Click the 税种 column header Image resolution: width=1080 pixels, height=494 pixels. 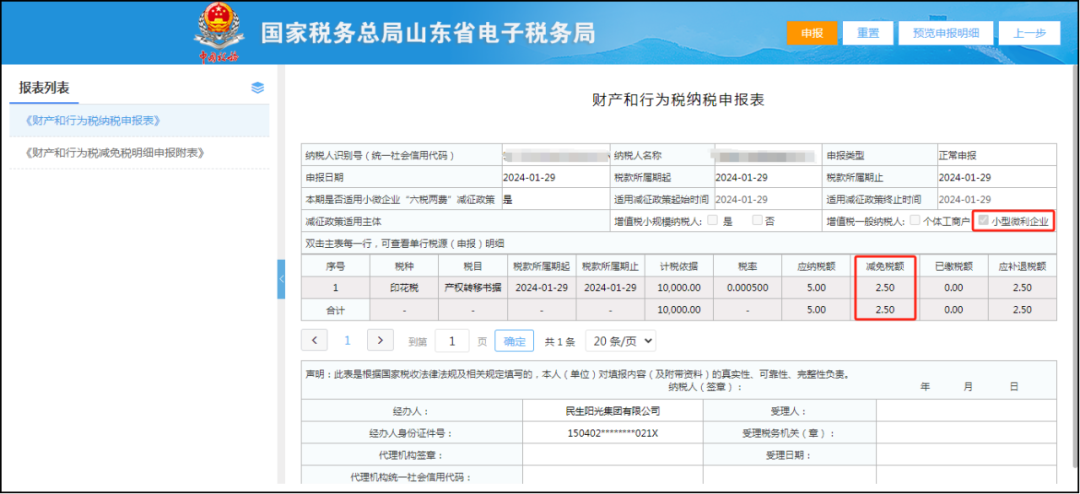(404, 267)
